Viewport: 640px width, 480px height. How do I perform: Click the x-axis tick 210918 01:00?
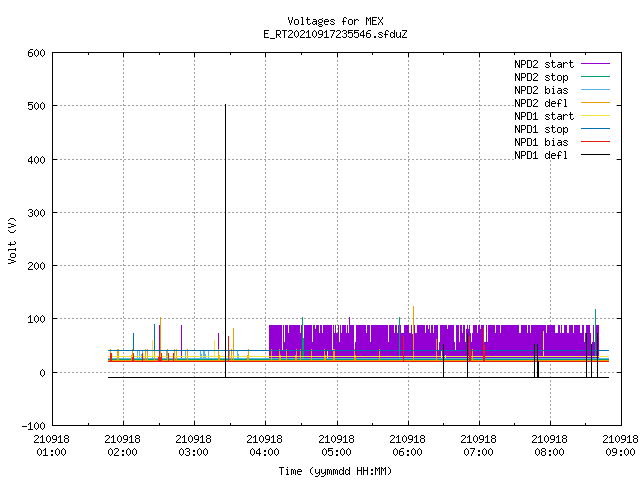pyautogui.click(x=51, y=446)
